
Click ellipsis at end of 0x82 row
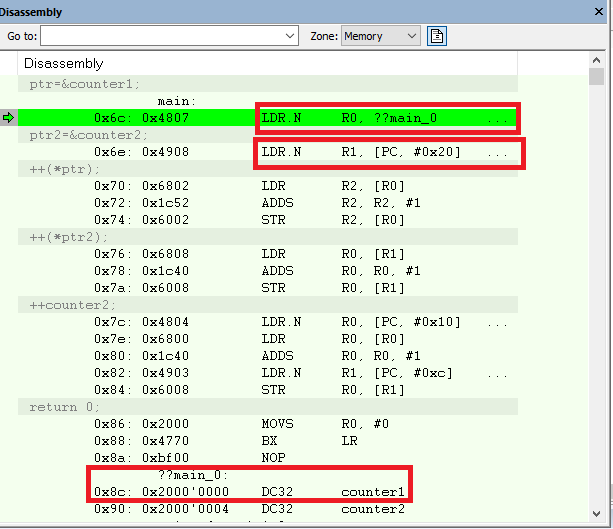497,375
